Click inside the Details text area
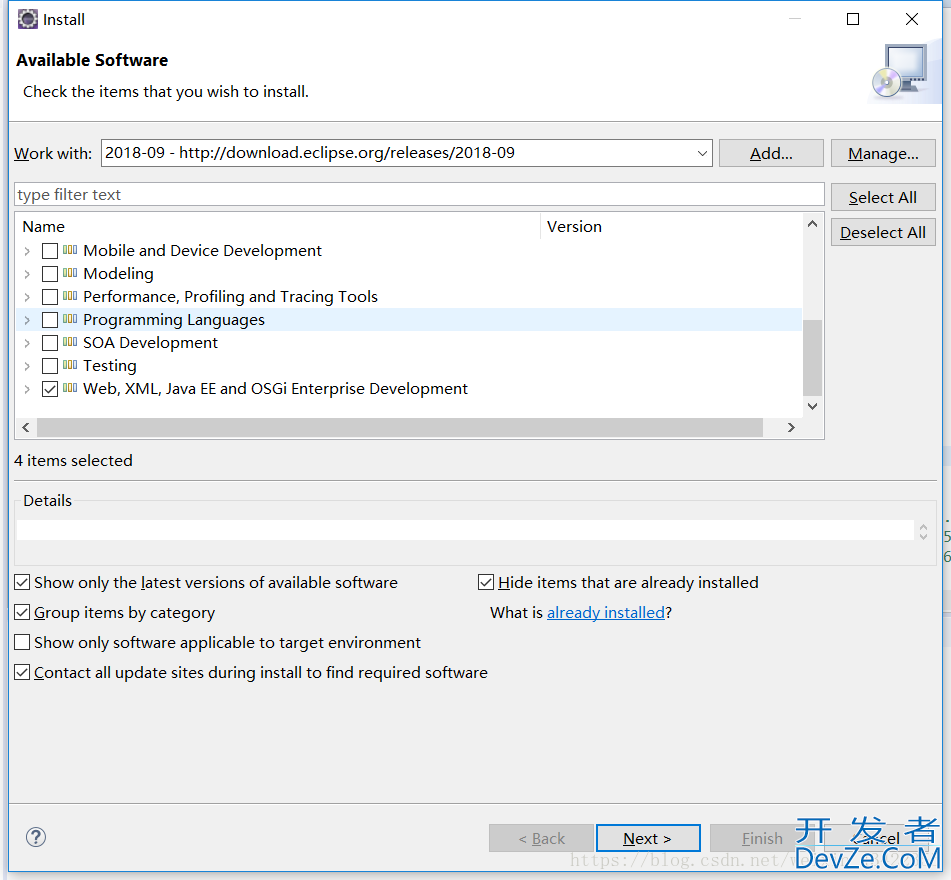Image resolution: width=951 pixels, height=880 pixels. click(465, 530)
